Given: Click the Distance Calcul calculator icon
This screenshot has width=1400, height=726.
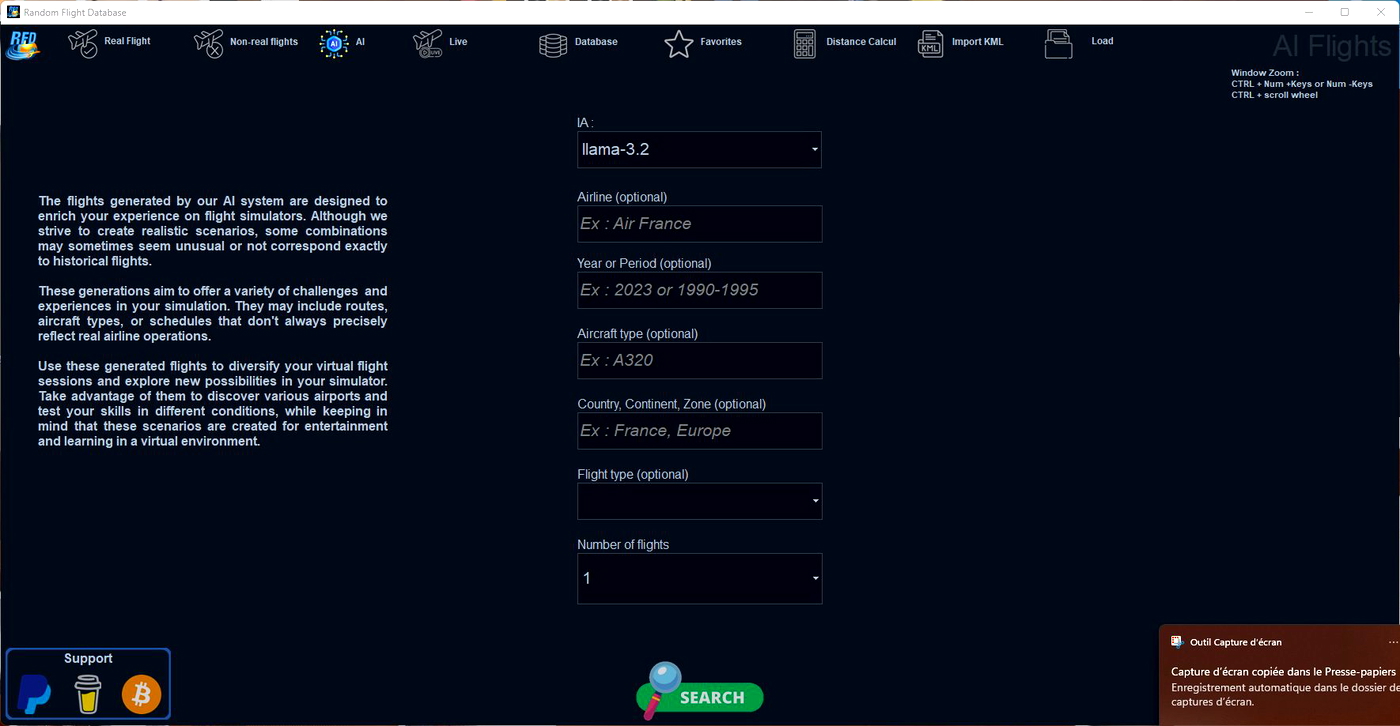Looking at the screenshot, I should [x=805, y=43].
